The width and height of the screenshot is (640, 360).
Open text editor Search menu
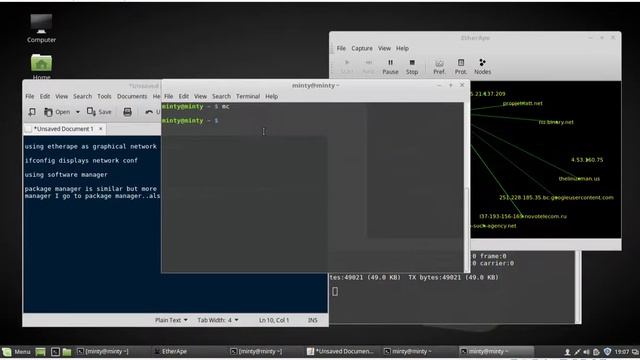pyautogui.click(x=82, y=96)
